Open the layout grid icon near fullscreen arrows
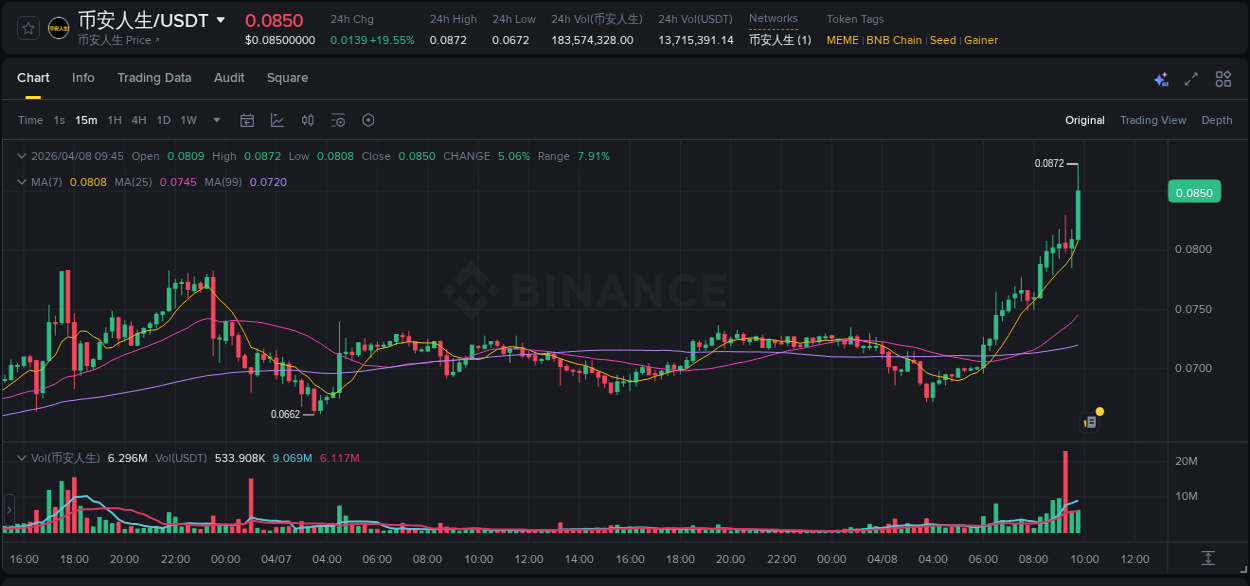Screen dimensions: 1250x586 1223,78
